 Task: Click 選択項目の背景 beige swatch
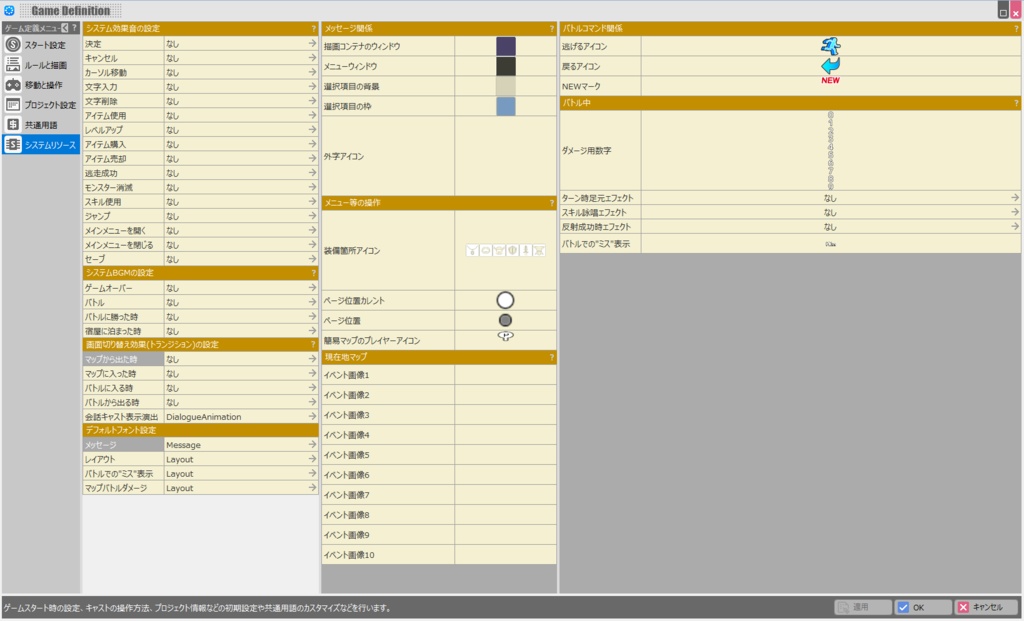tap(505, 86)
